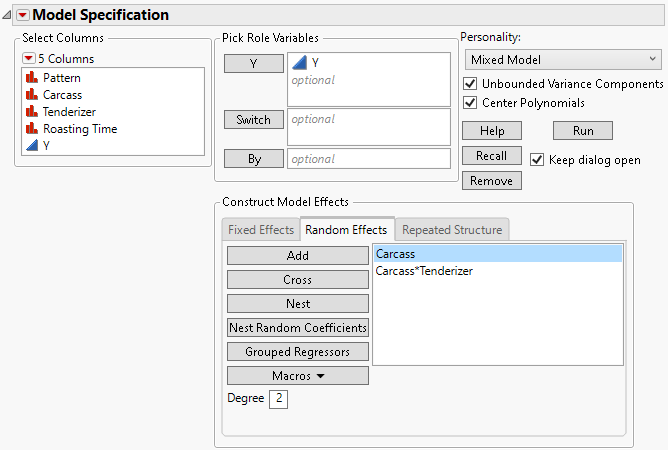Open the Repeated Structure tab
The height and width of the screenshot is (450, 668).
click(451, 230)
